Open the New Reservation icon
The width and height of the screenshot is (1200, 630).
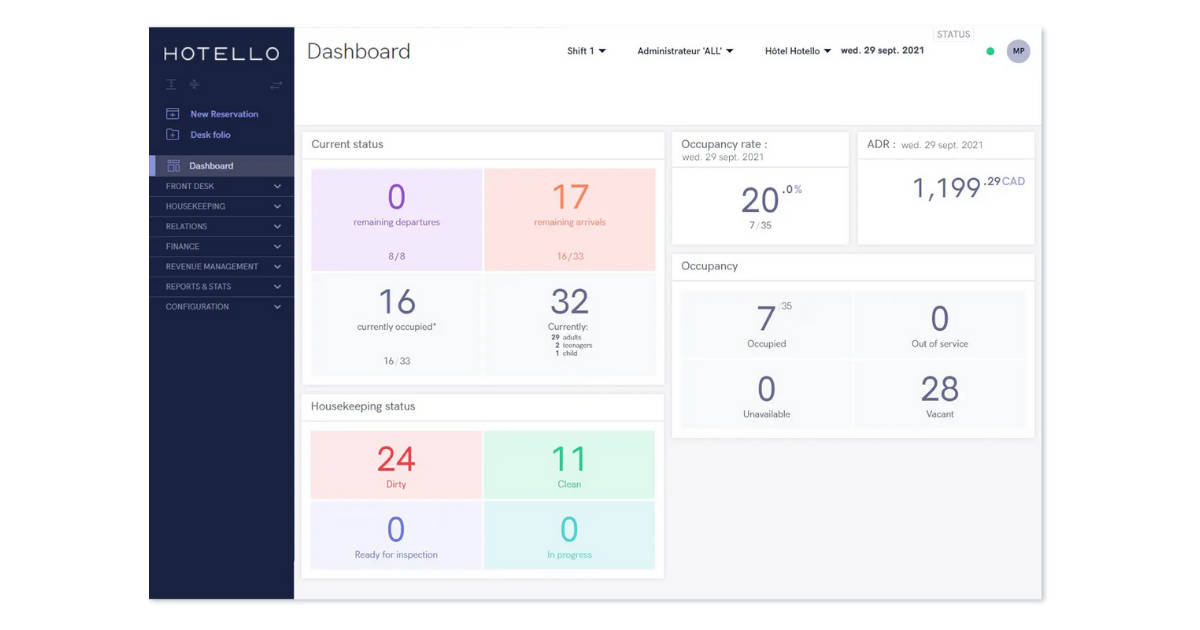point(171,113)
